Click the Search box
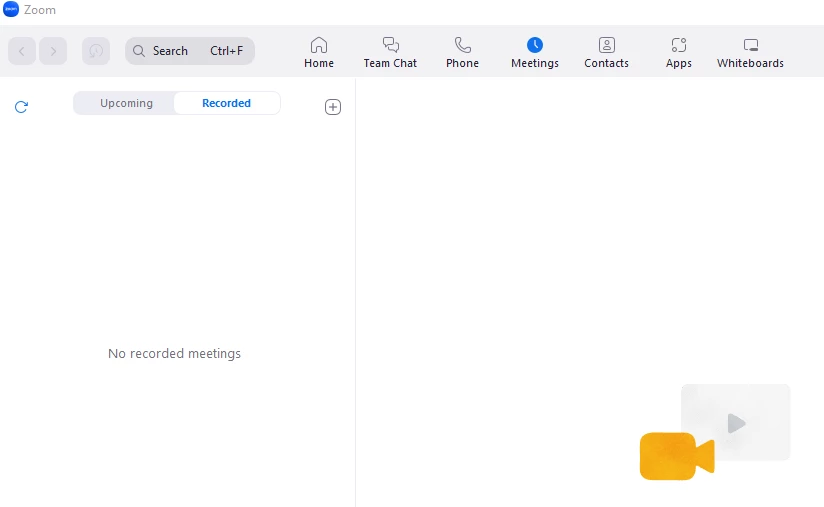Image resolution: width=824 pixels, height=507 pixels. pos(190,51)
